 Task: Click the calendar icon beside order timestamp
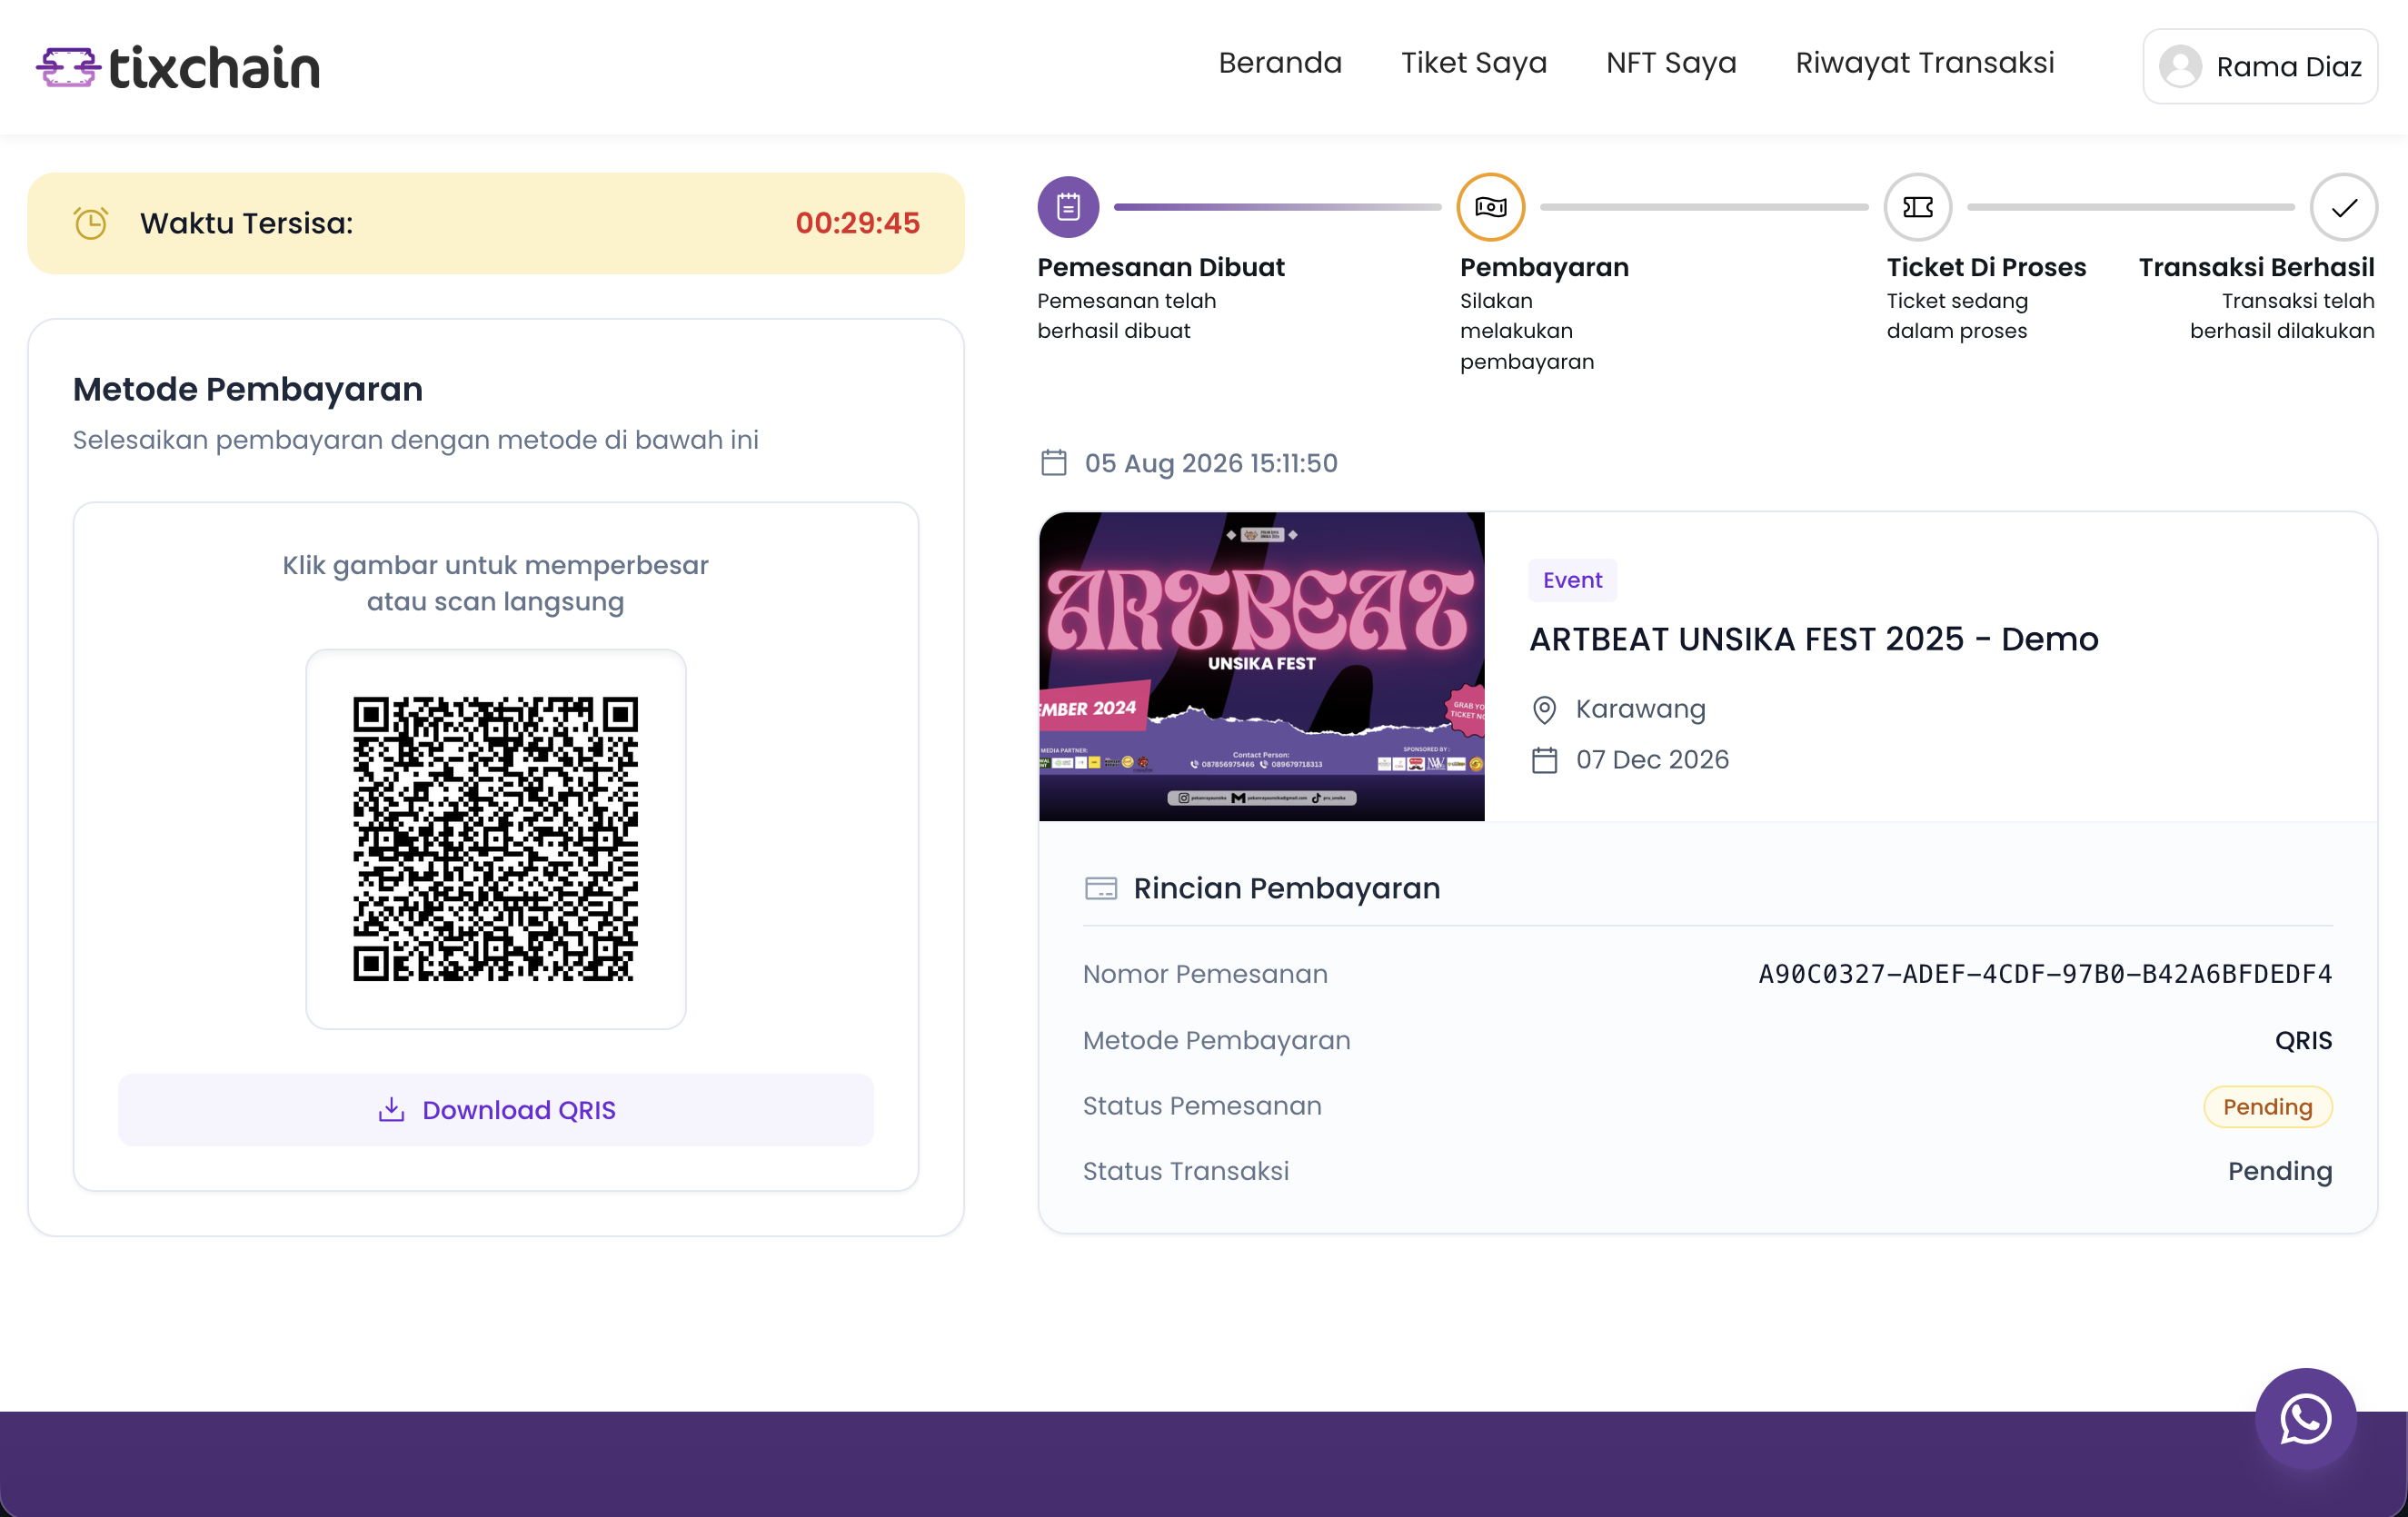pos(1053,463)
